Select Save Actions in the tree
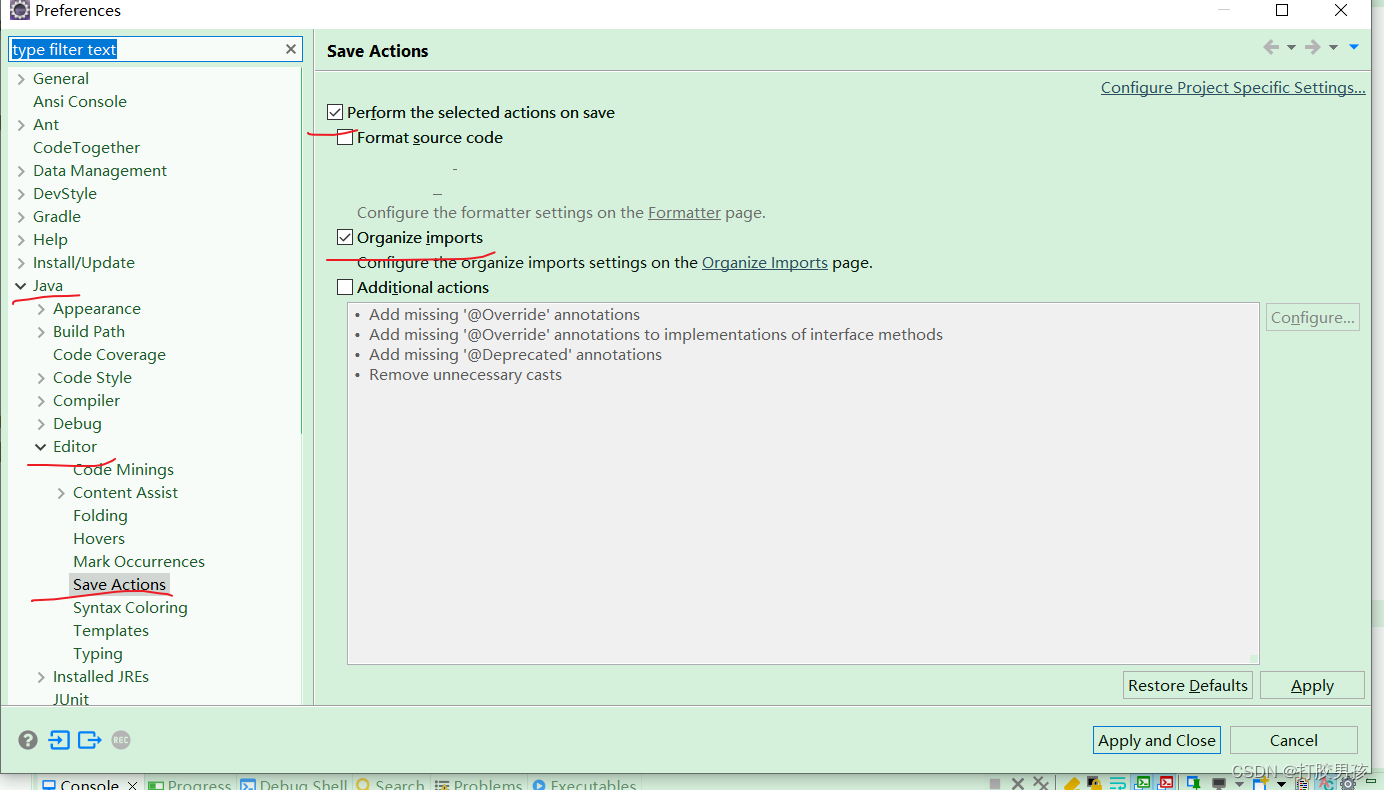The image size is (1384, 790). 119,585
